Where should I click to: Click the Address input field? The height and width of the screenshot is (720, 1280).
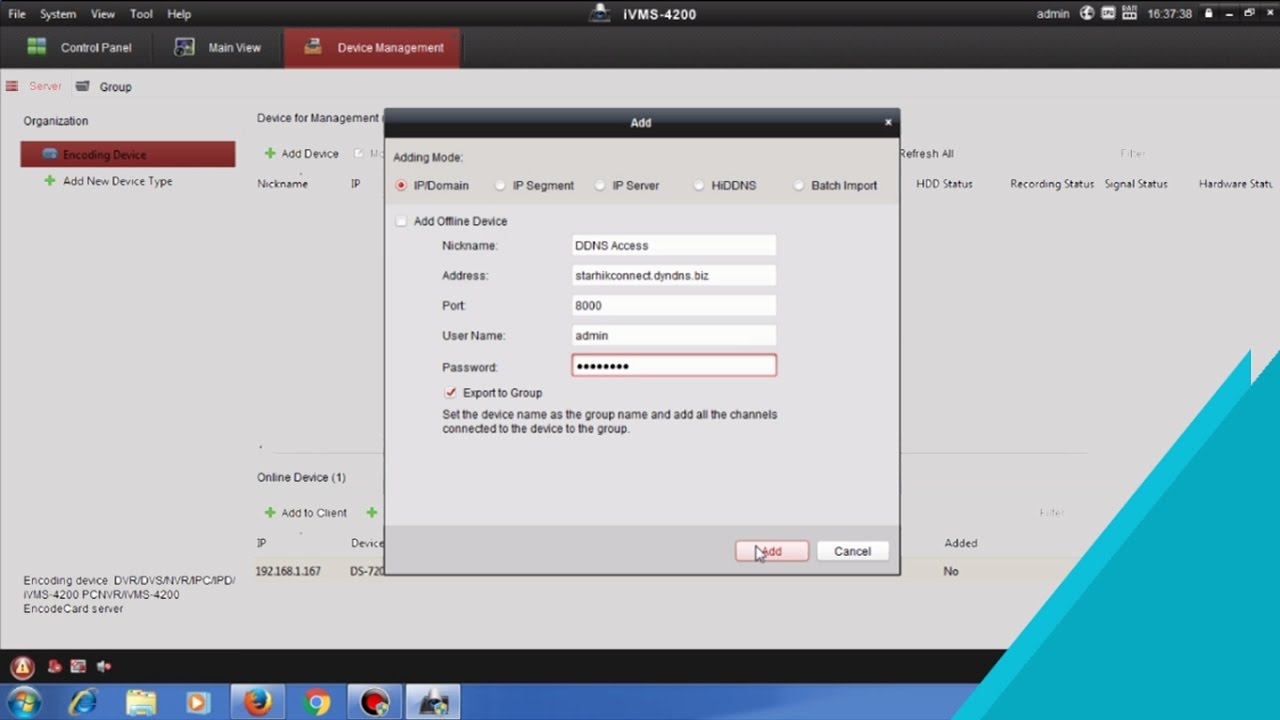coord(674,275)
